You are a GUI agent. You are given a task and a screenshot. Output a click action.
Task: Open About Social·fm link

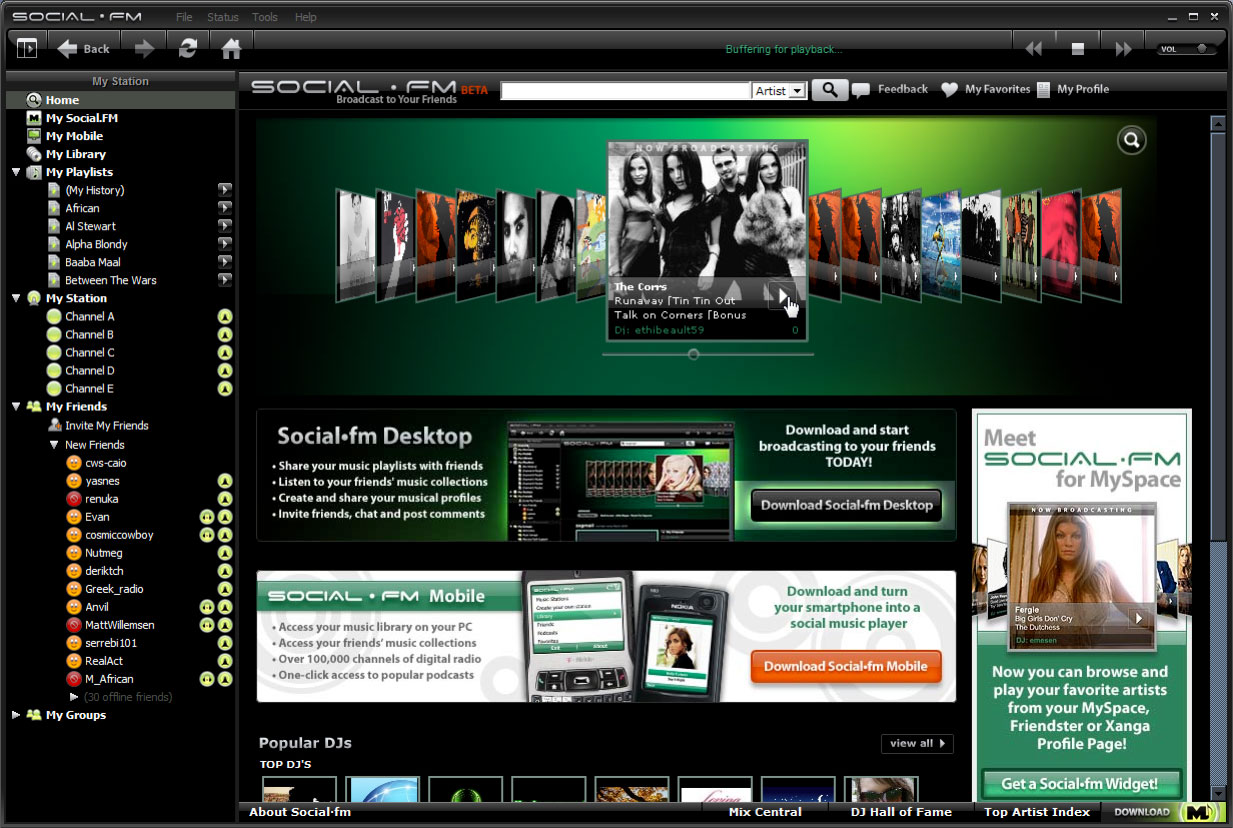300,812
